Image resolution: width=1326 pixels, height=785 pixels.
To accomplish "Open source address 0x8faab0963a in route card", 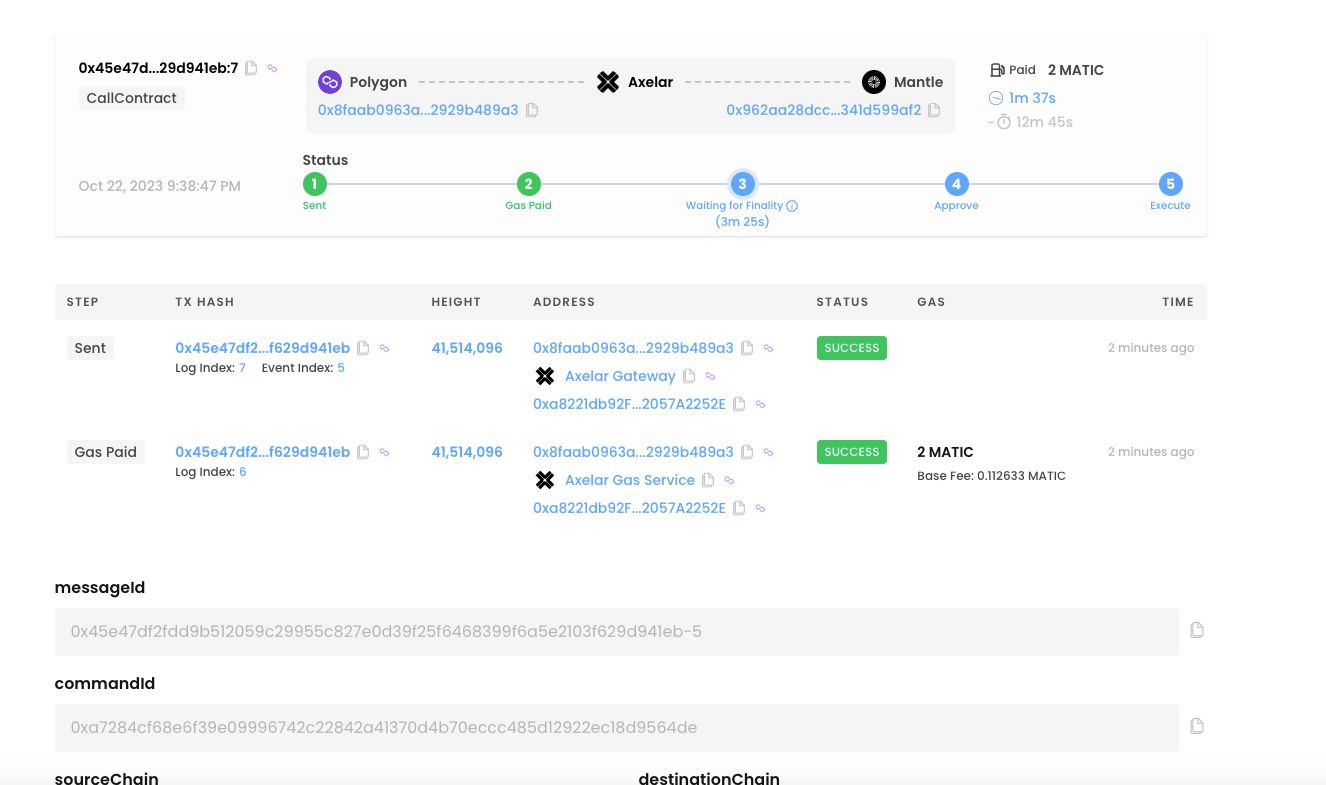I will 418,110.
